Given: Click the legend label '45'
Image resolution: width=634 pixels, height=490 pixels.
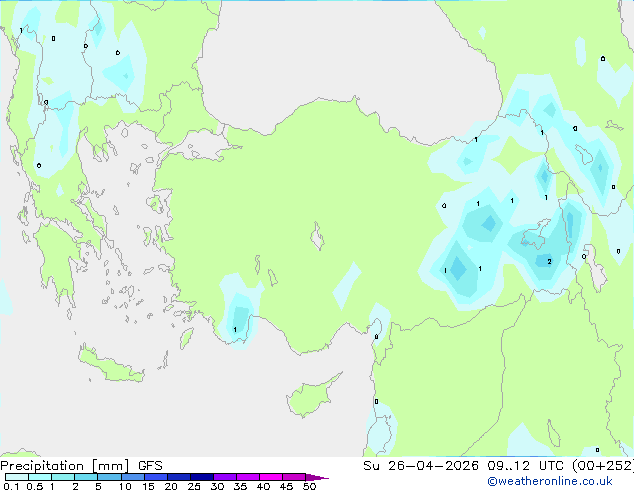Looking at the screenshot, I should pos(286,486).
